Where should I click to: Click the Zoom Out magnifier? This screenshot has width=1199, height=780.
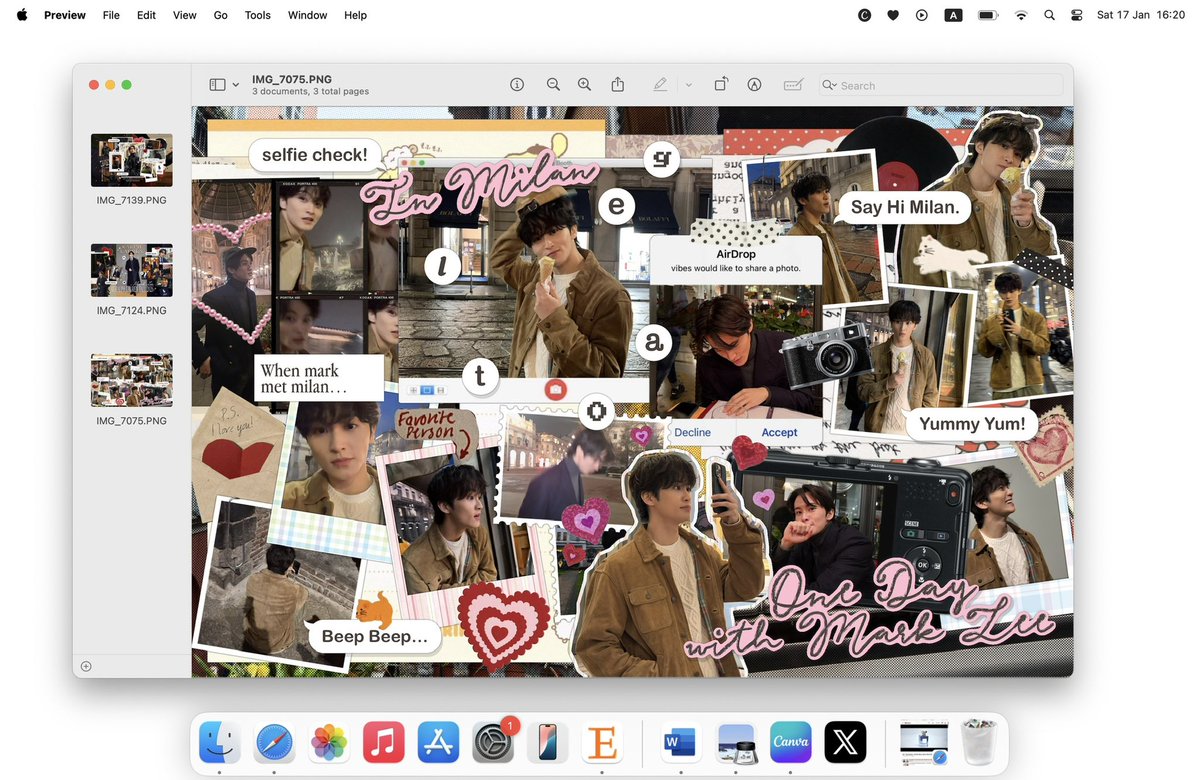pos(553,85)
